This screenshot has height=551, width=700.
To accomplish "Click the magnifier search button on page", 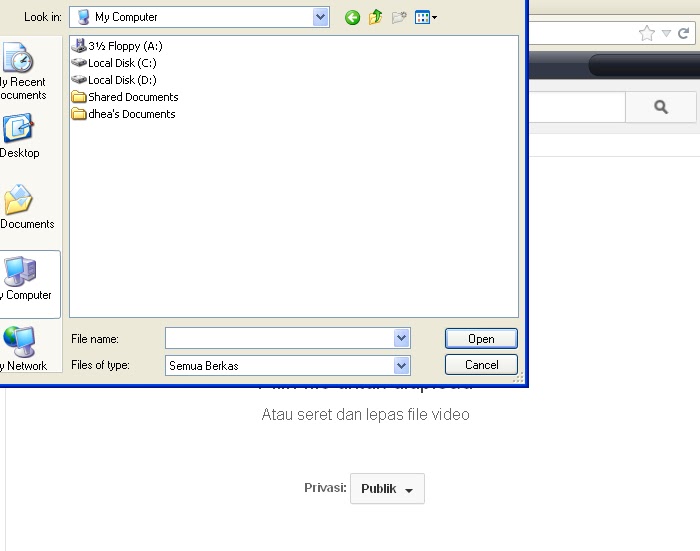I will click(x=661, y=107).
